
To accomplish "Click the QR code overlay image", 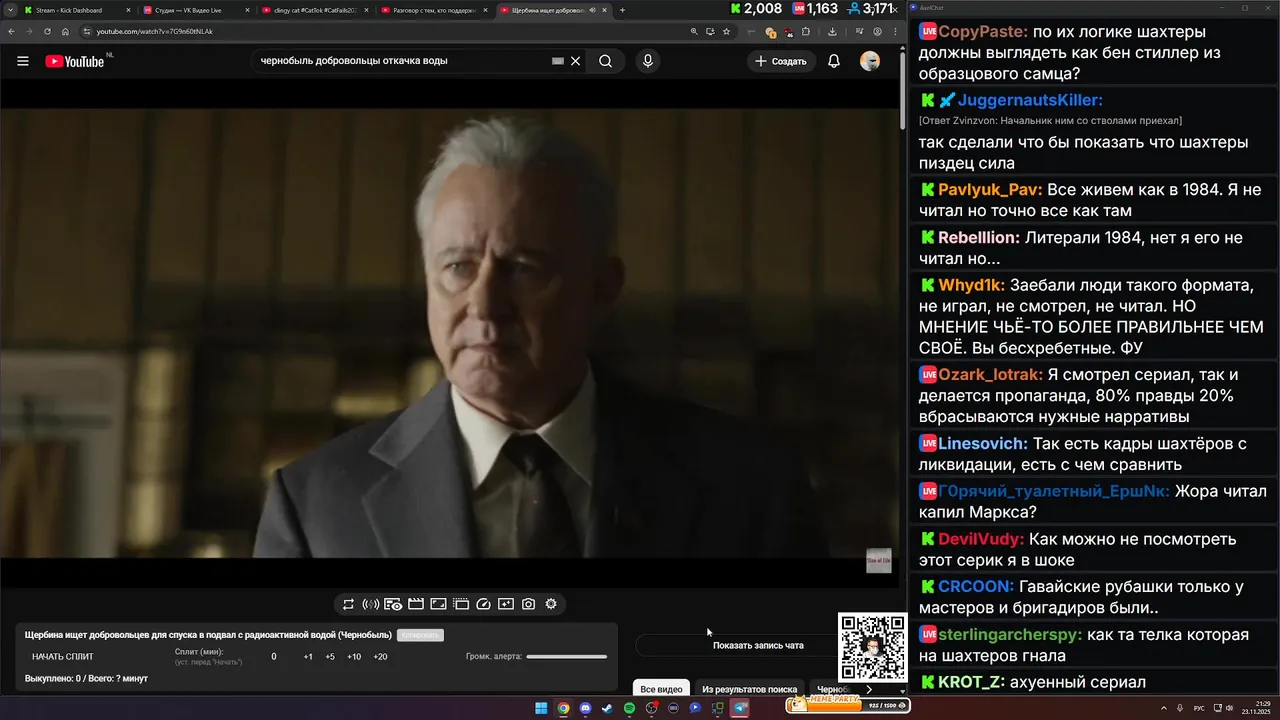I will pyautogui.click(x=873, y=647).
